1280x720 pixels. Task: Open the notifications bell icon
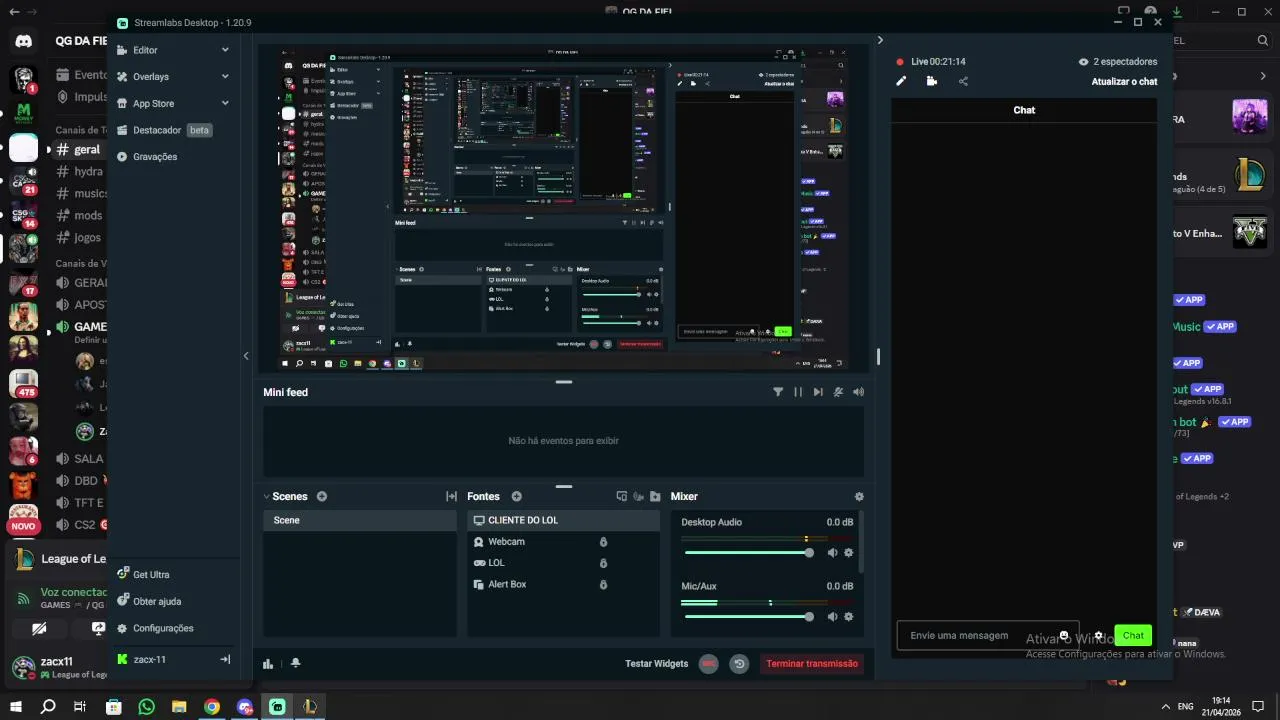tap(295, 663)
